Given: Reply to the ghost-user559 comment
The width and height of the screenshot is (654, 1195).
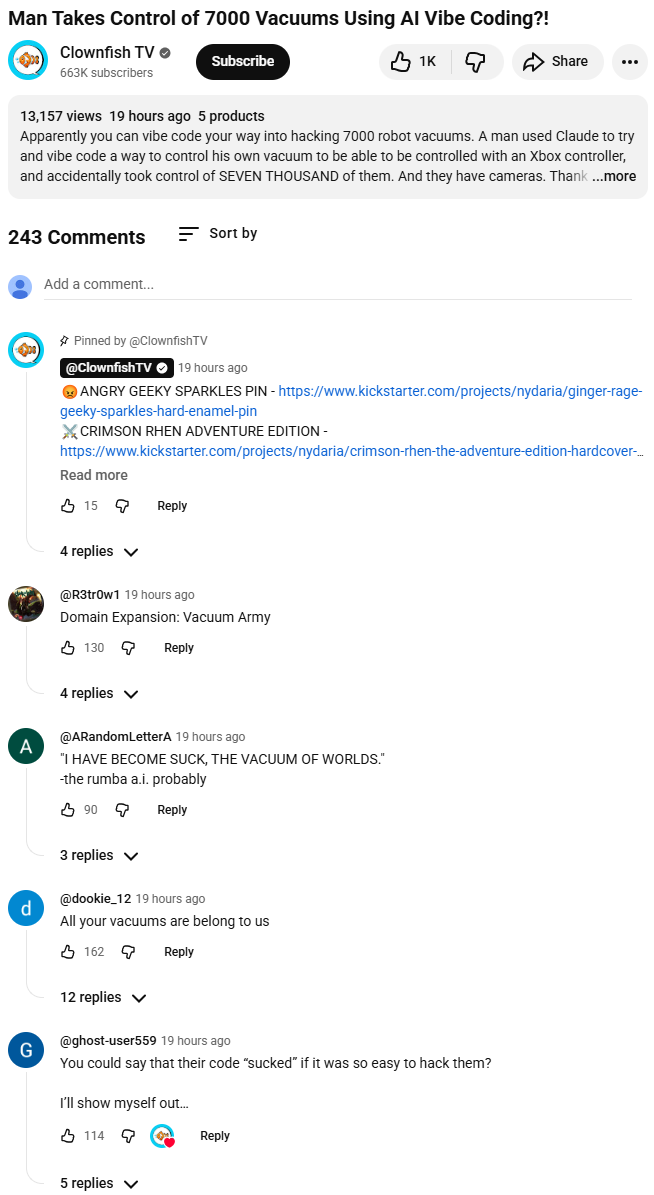Looking at the screenshot, I should (x=215, y=1136).
